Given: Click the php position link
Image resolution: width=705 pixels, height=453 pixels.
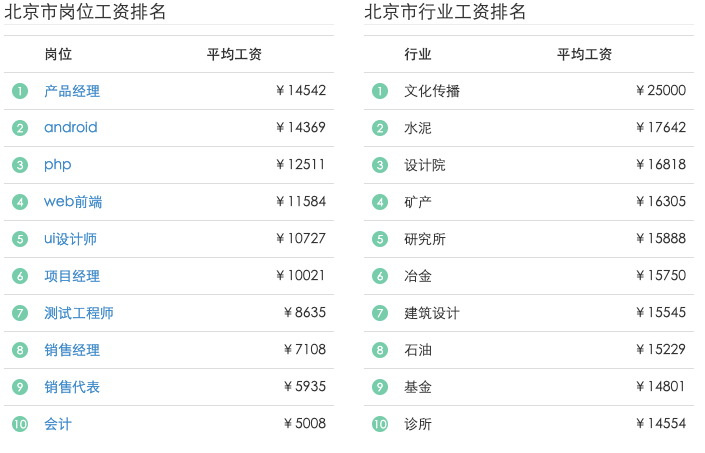Looking at the screenshot, I should pyautogui.click(x=58, y=165).
